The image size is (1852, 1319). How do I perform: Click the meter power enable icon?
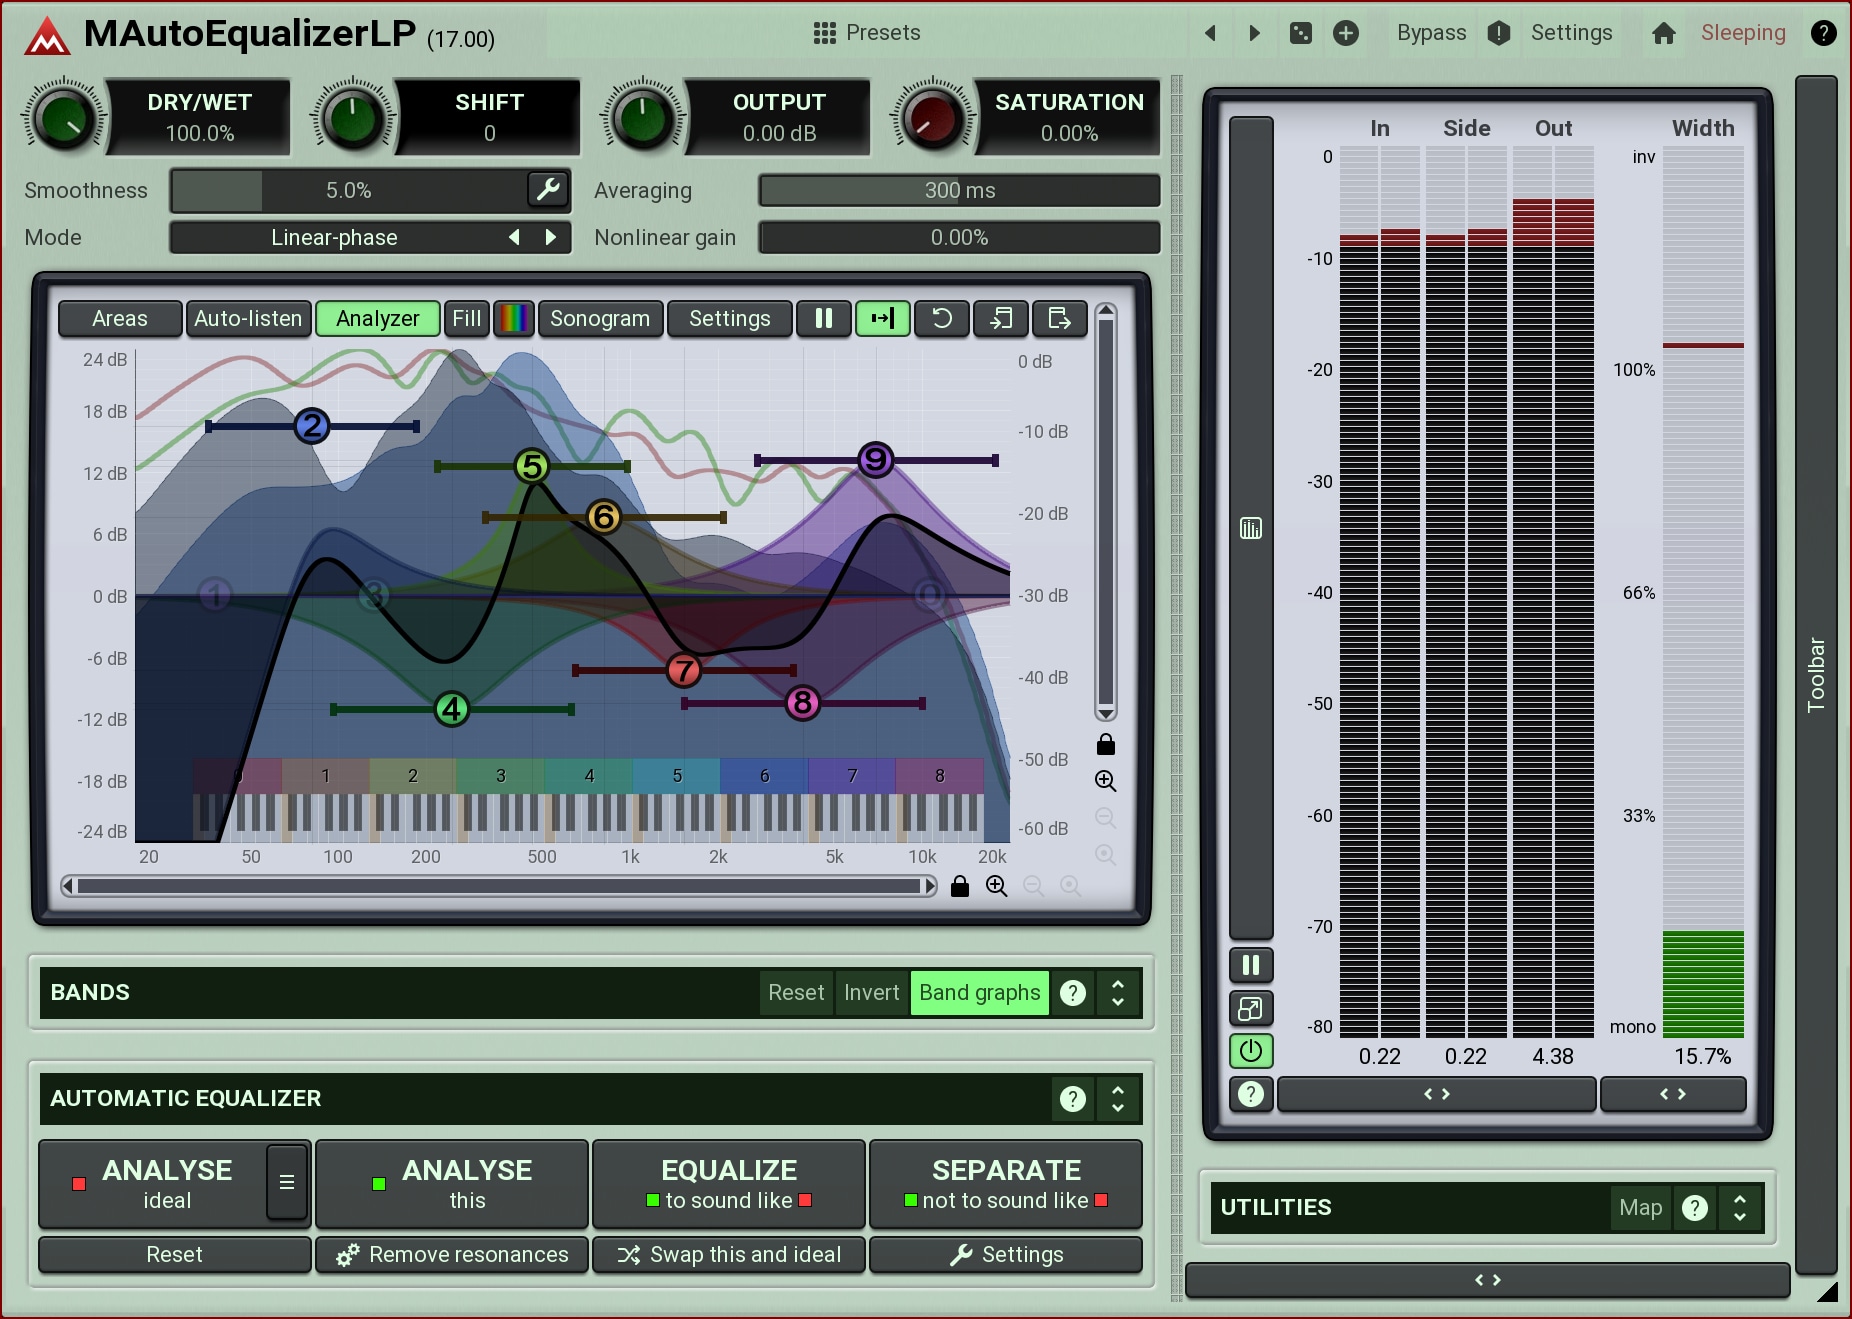point(1250,1051)
